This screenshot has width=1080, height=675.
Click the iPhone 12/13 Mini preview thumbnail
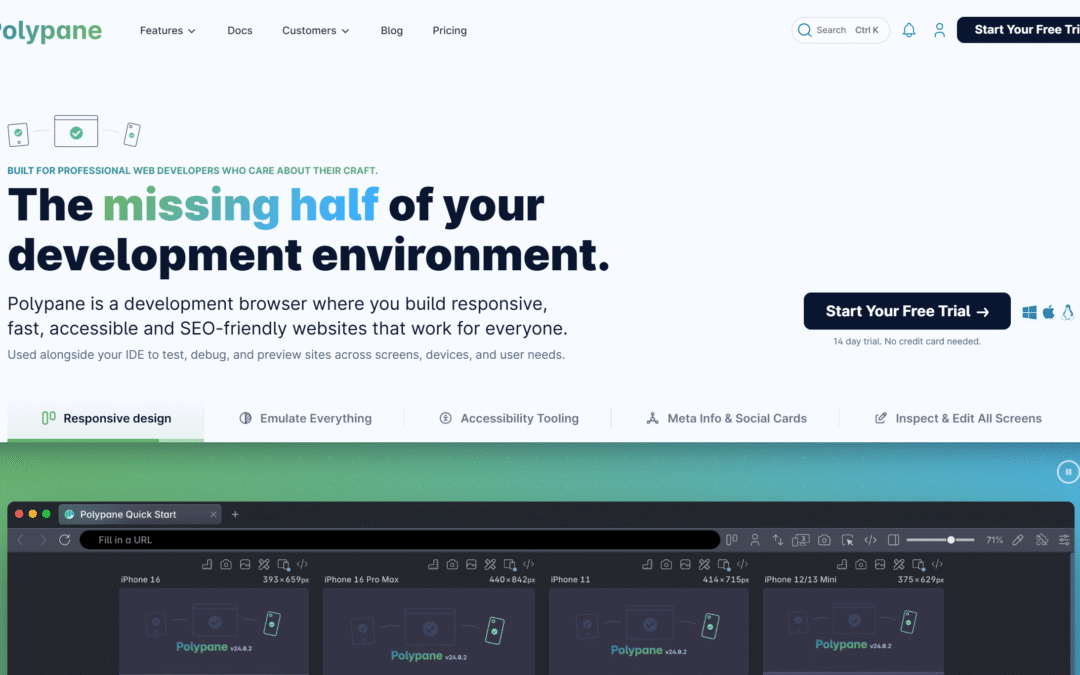[x=853, y=631]
